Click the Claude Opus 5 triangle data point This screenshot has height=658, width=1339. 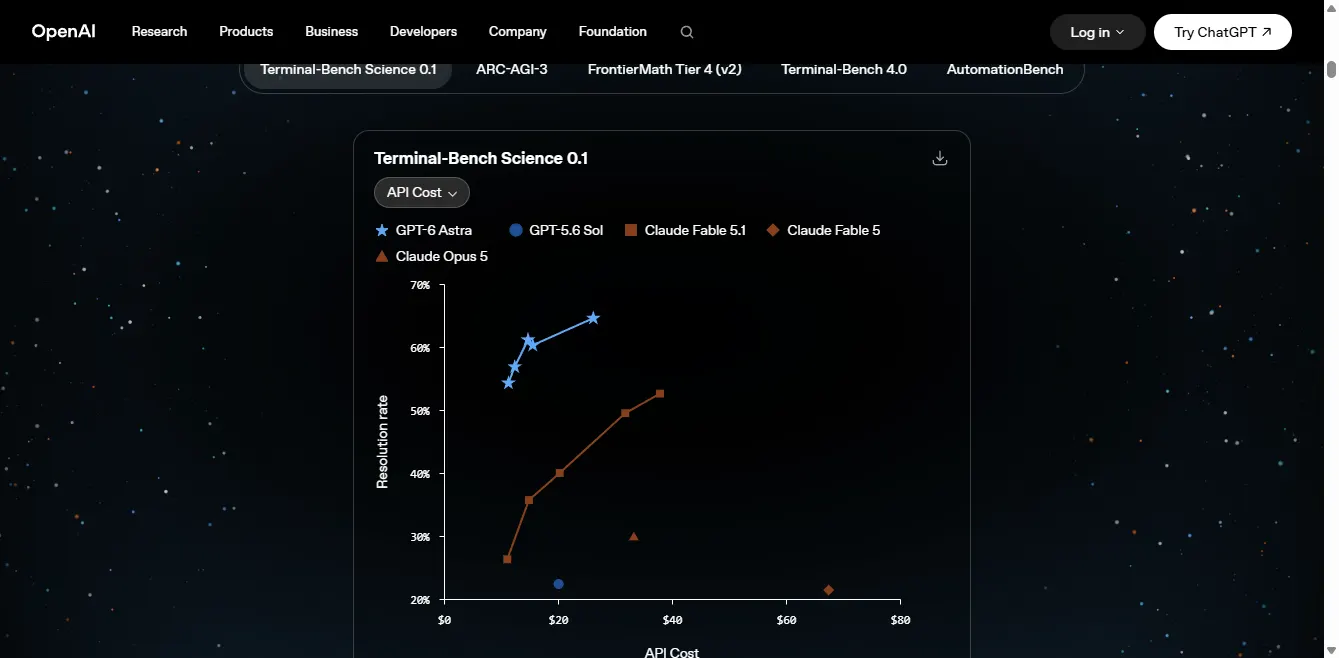(634, 537)
